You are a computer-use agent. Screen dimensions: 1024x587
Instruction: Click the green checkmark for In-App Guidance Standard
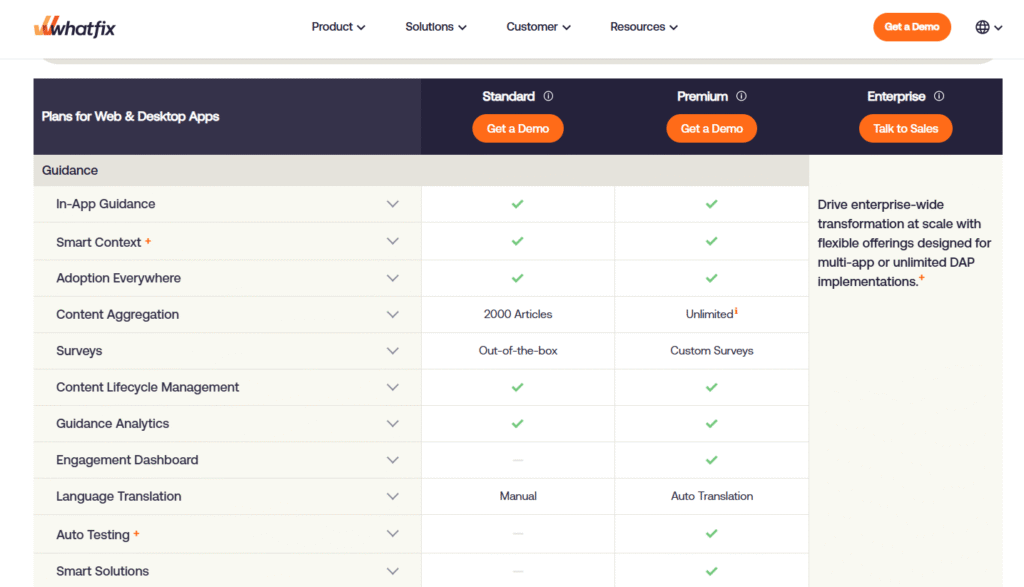517,204
